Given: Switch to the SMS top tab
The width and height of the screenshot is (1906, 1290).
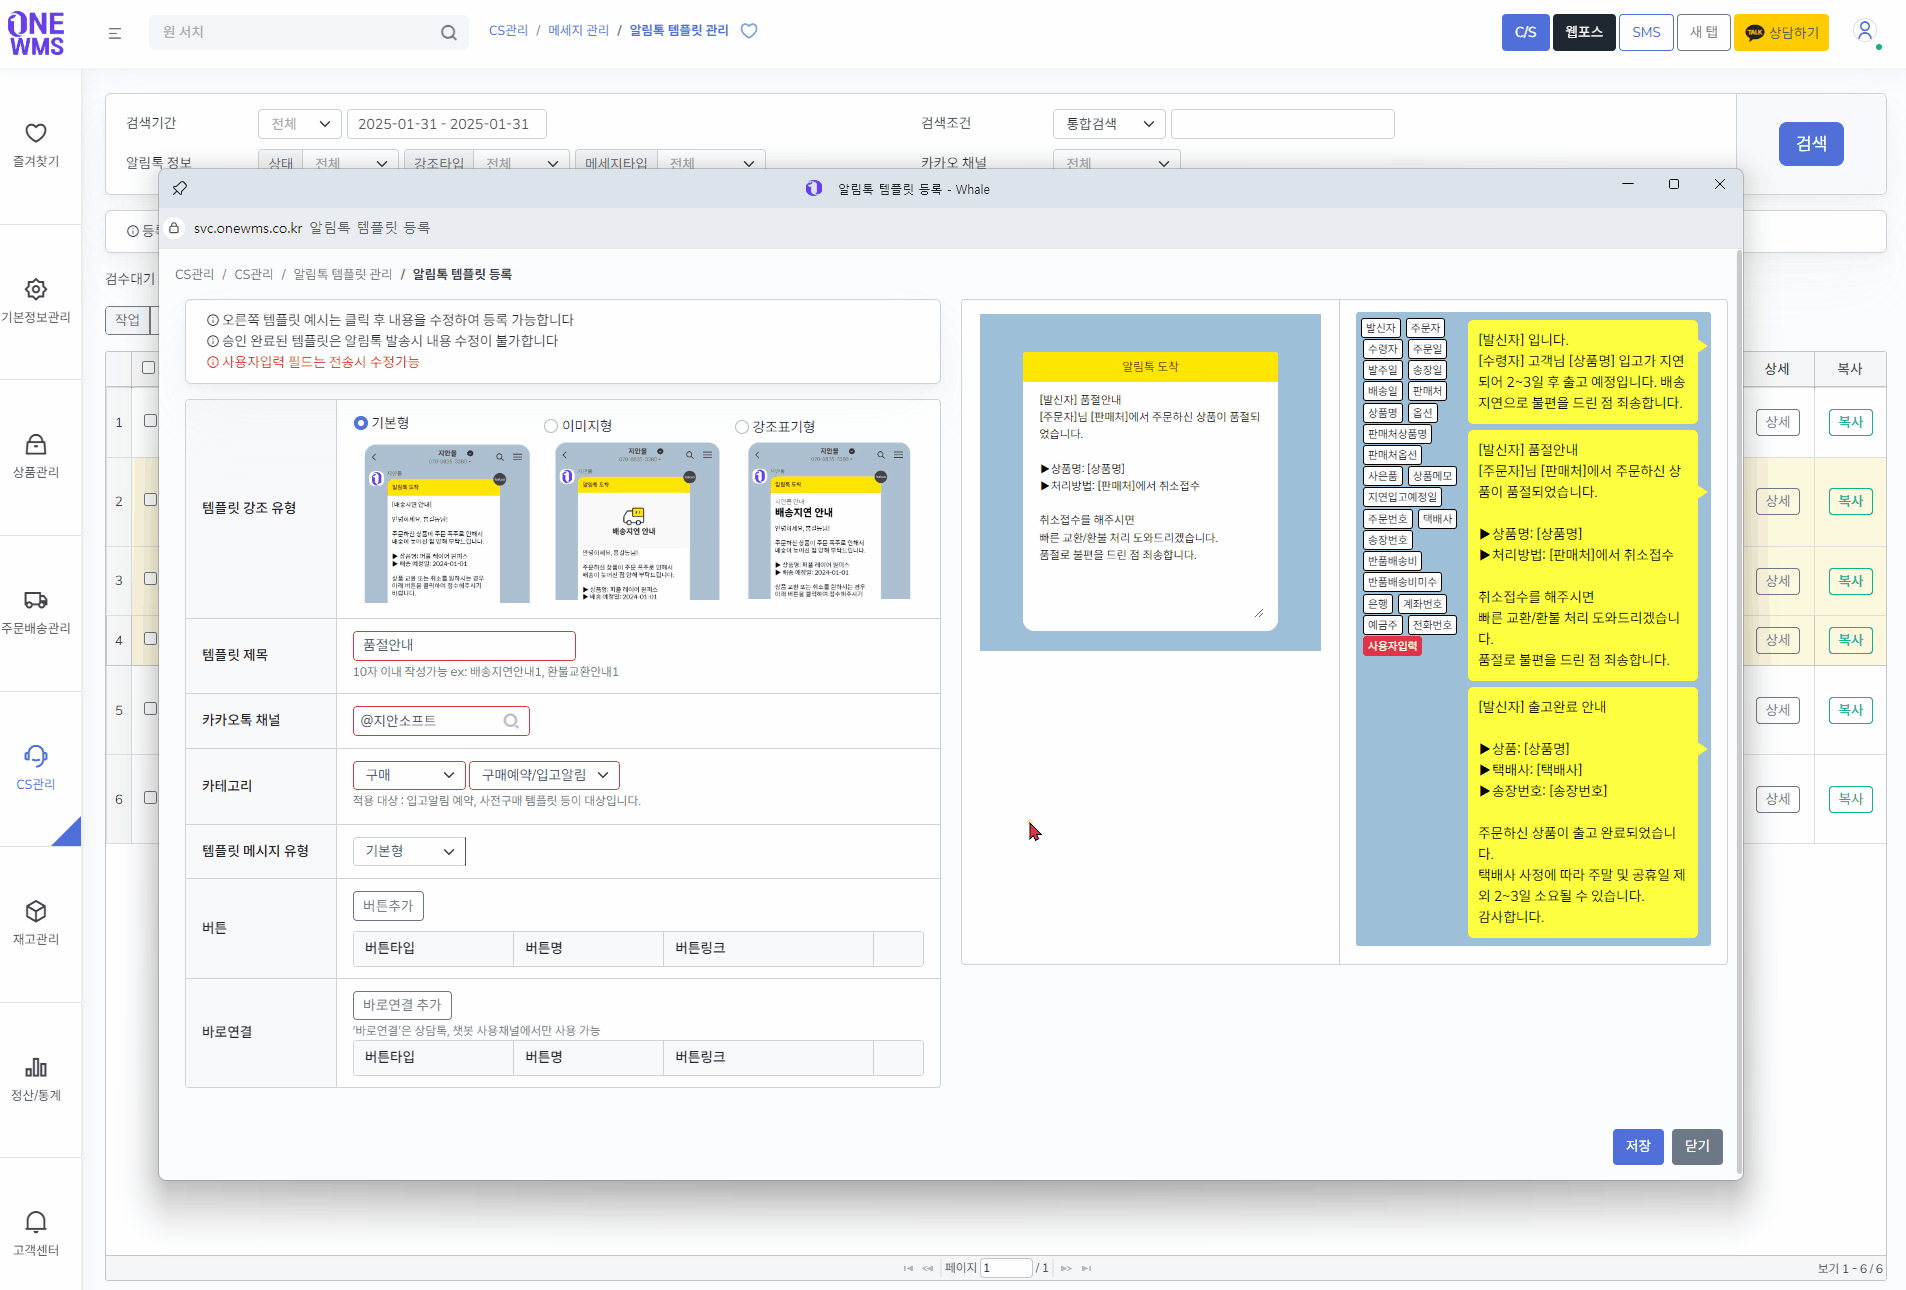Looking at the screenshot, I should pyautogui.click(x=1646, y=32).
